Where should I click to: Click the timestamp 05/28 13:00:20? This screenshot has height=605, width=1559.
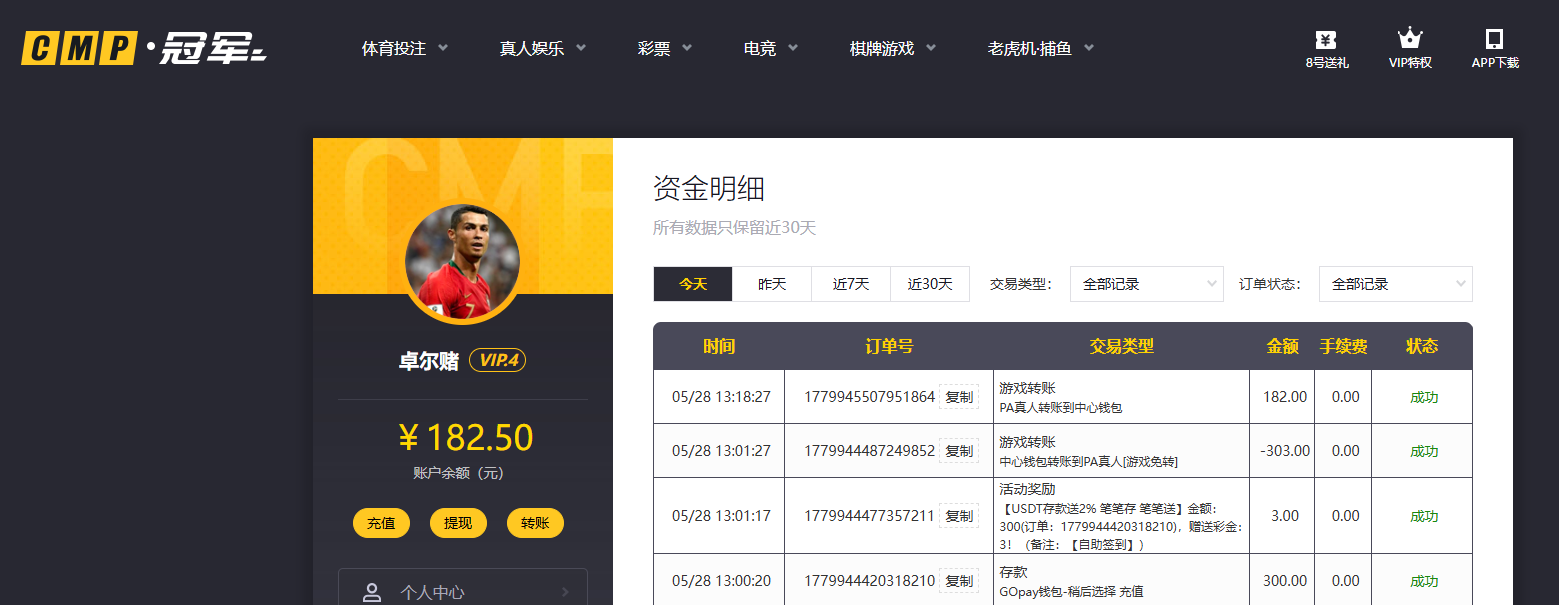(x=721, y=581)
